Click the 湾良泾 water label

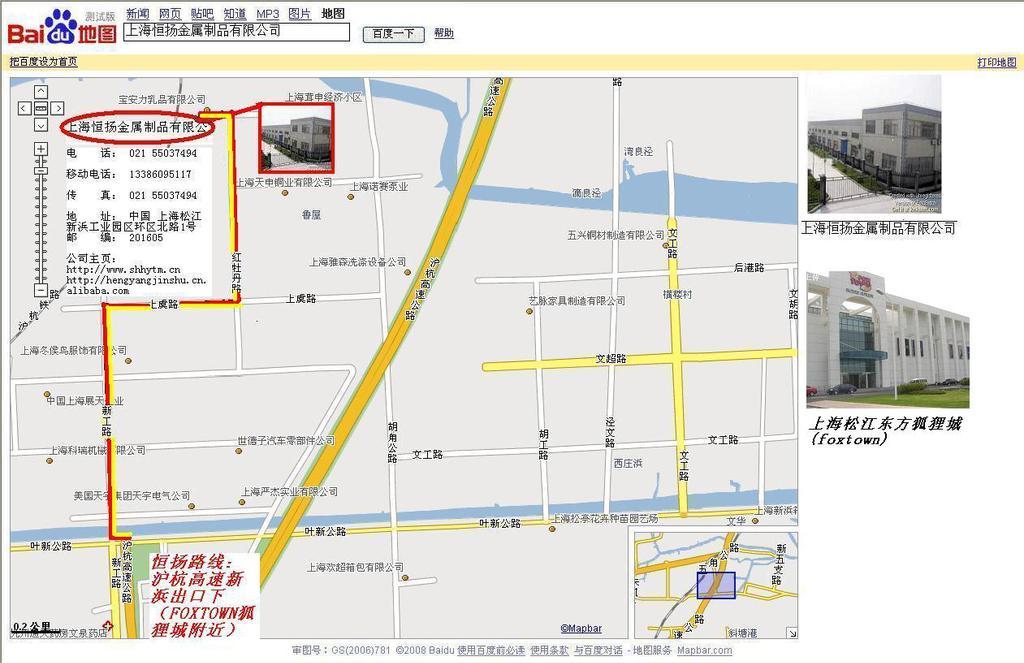(638, 151)
